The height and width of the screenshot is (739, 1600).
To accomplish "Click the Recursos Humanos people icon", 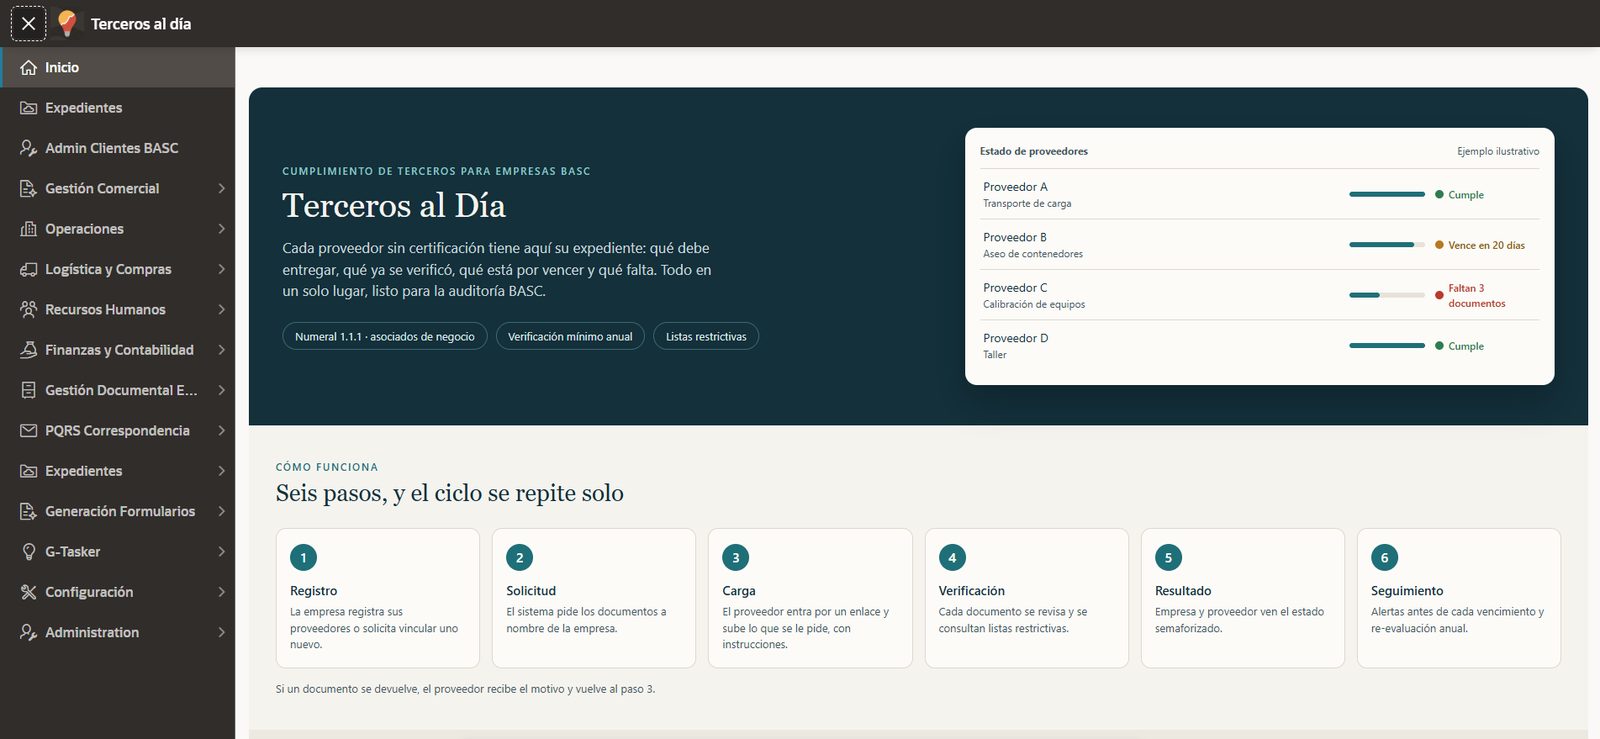I will (x=29, y=309).
